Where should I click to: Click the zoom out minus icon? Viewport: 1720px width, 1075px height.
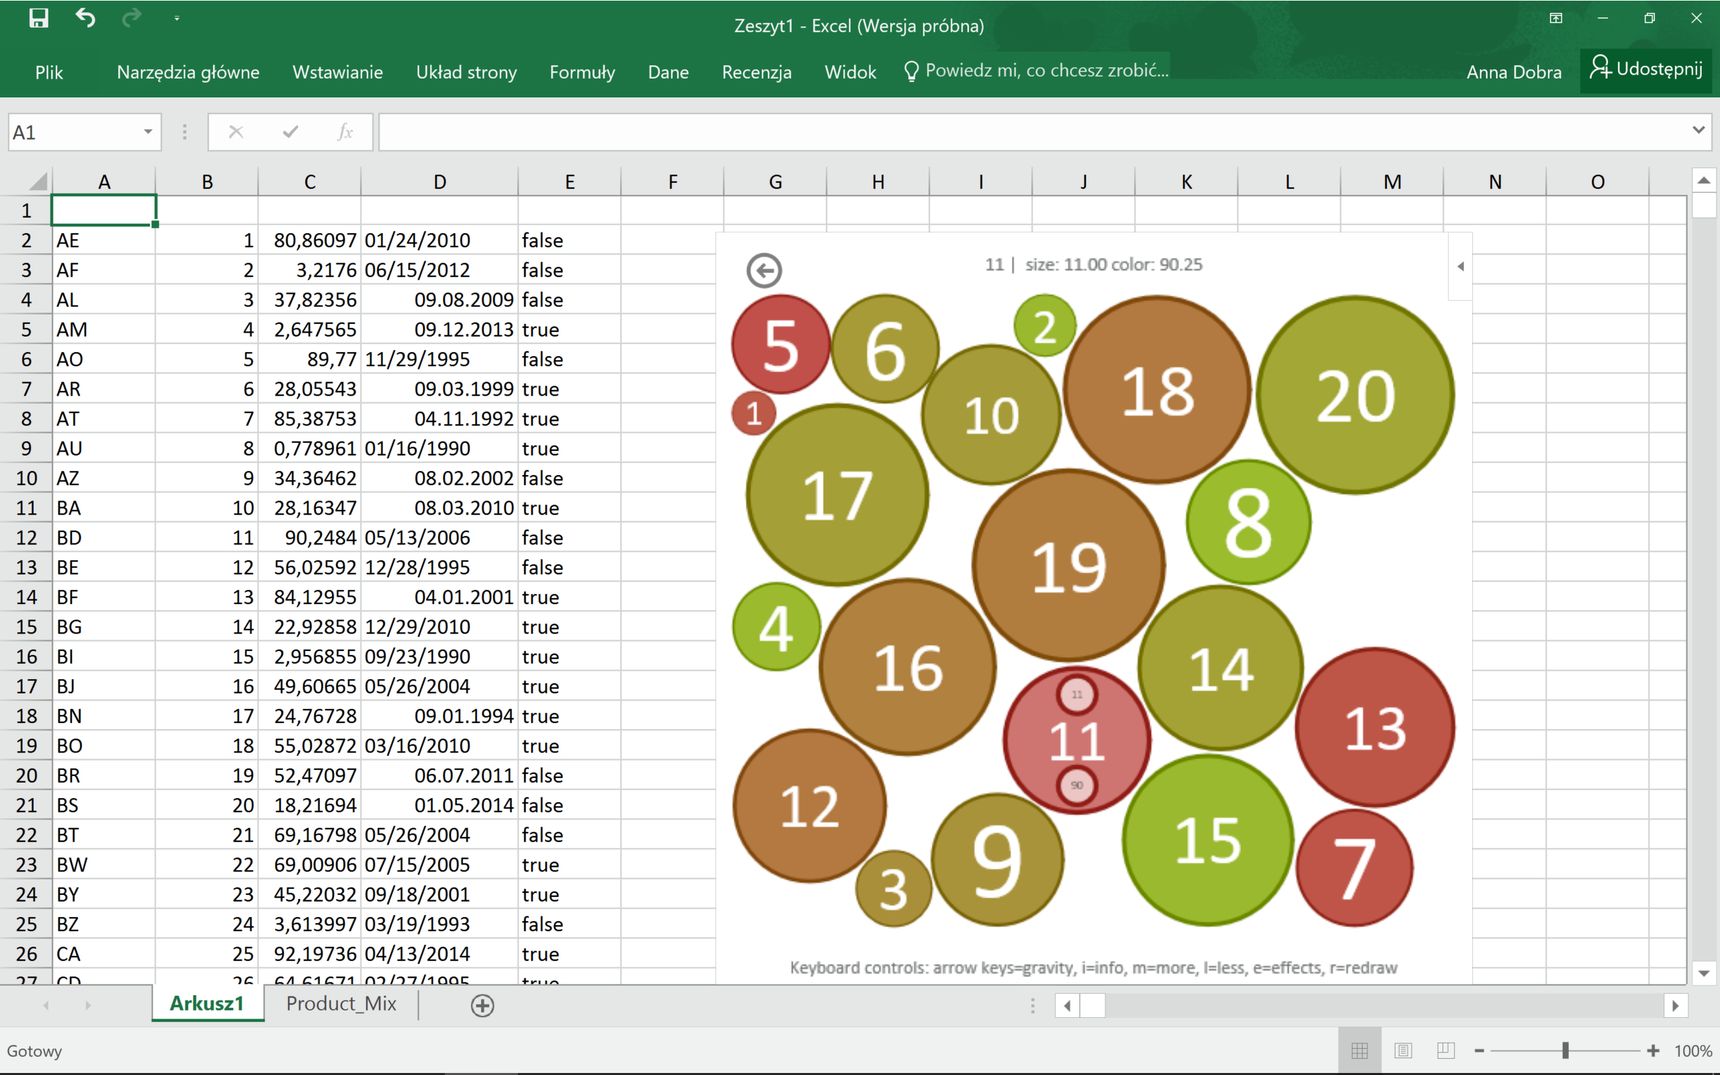(x=1479, y=1051)
